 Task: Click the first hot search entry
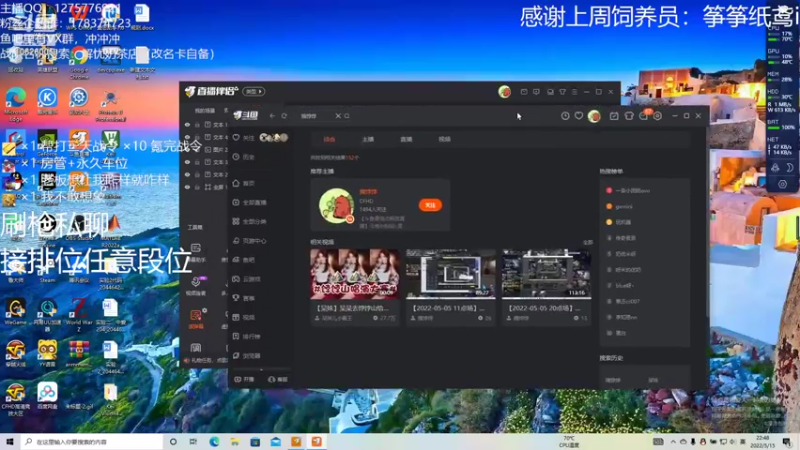tap(633, 191)
